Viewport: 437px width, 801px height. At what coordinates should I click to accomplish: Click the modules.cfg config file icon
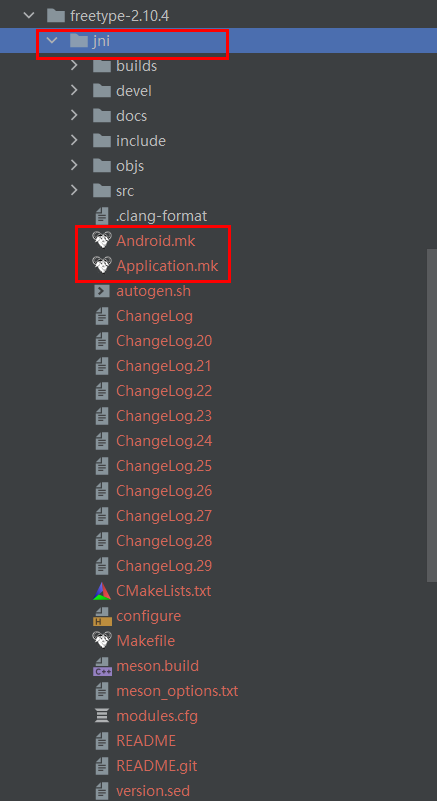(102, 716)
